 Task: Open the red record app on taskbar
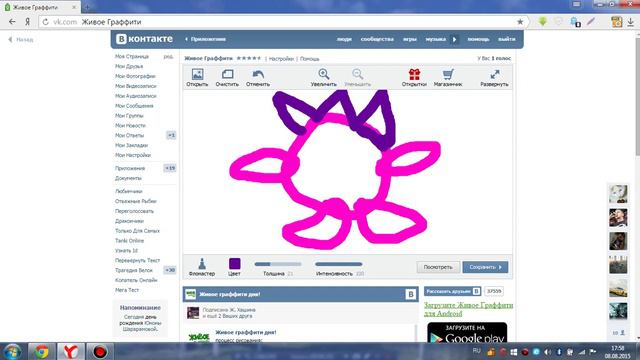pyautogui.click(x=100, y=351)
